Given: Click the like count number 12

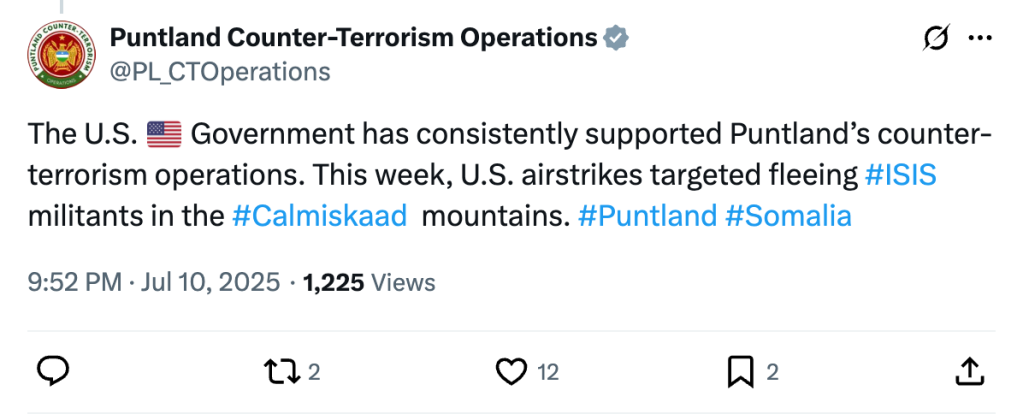Looking at the screenshot, I should (548, 373).
